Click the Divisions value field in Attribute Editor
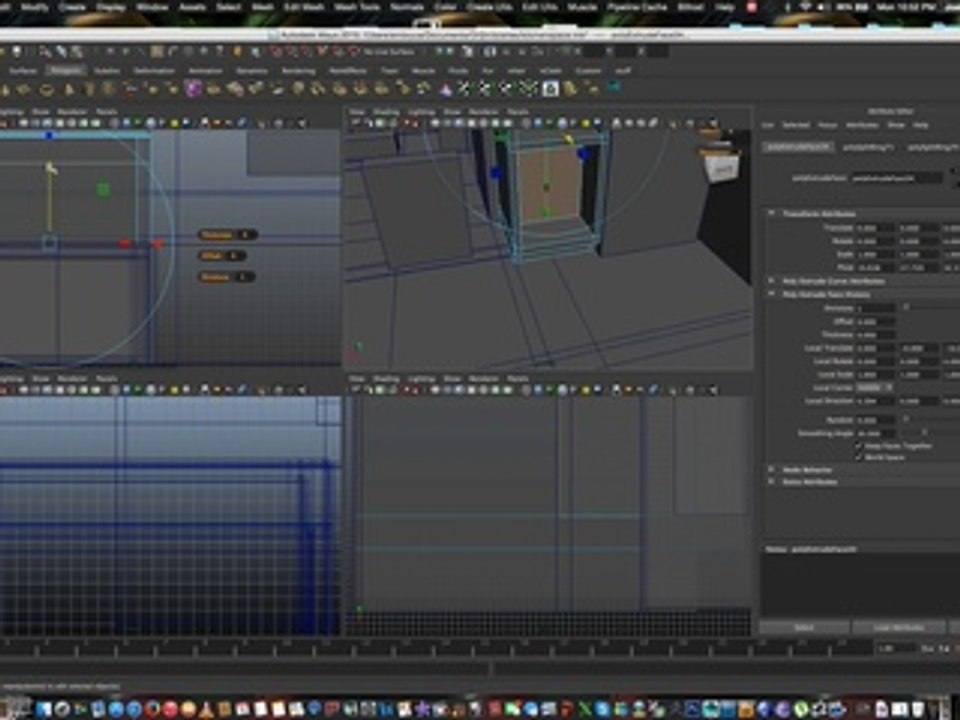The height and width of the screenshot is (720, 960). click(876, 308)
